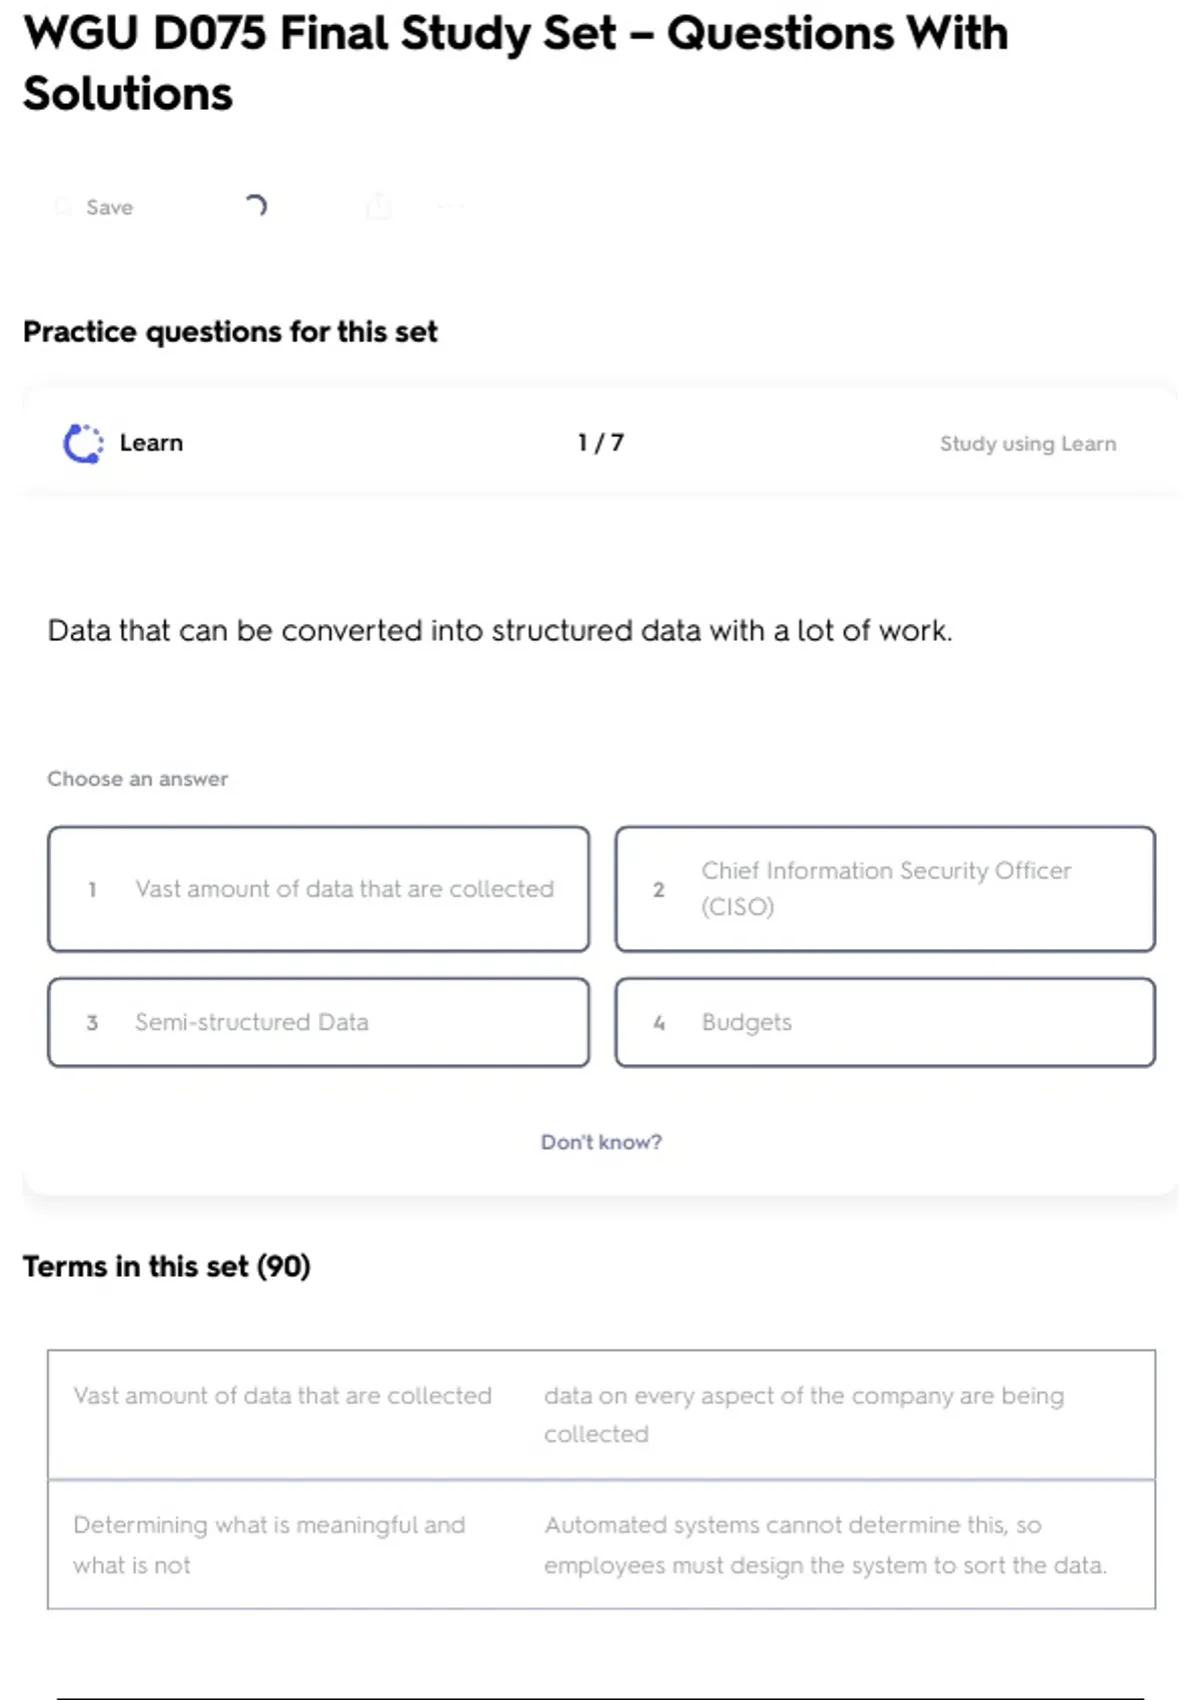Click the share icon
The image size is (1200, 1700).
(x=379, y=207)
